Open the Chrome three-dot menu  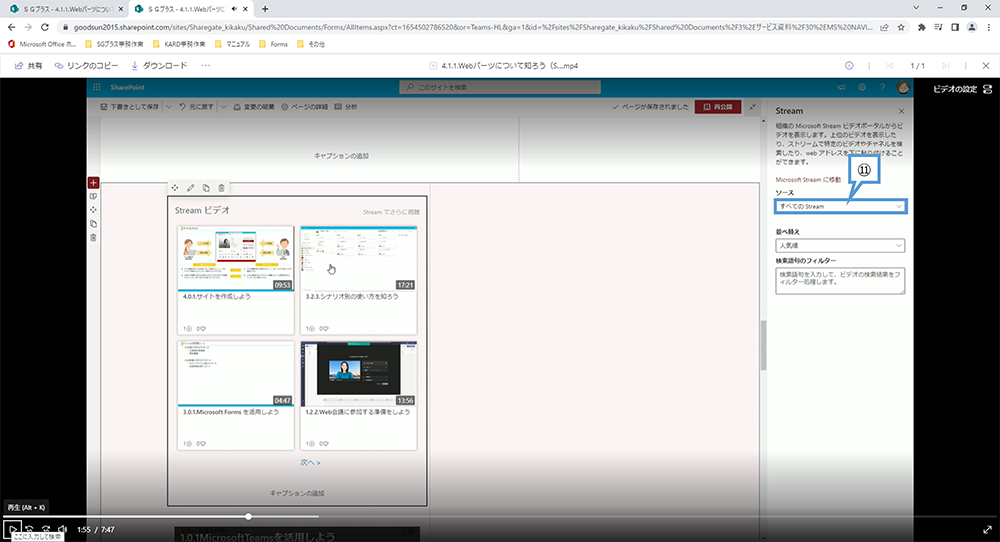click(x=989, y=27)
